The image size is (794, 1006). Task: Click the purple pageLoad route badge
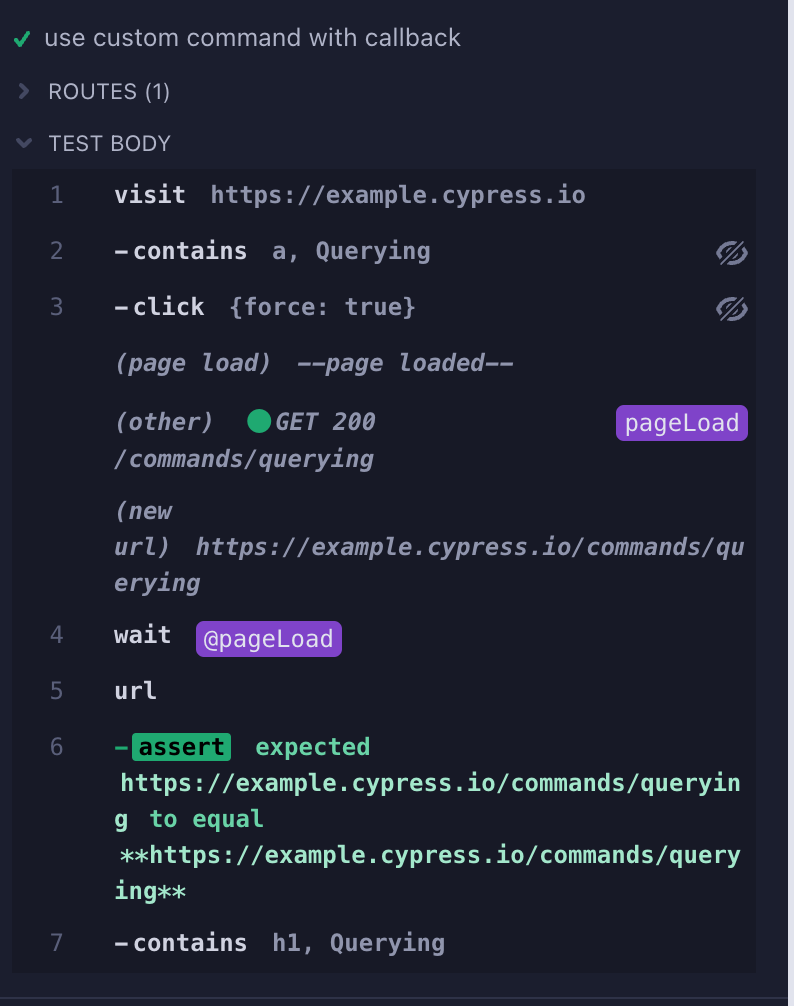coord(681,422)
